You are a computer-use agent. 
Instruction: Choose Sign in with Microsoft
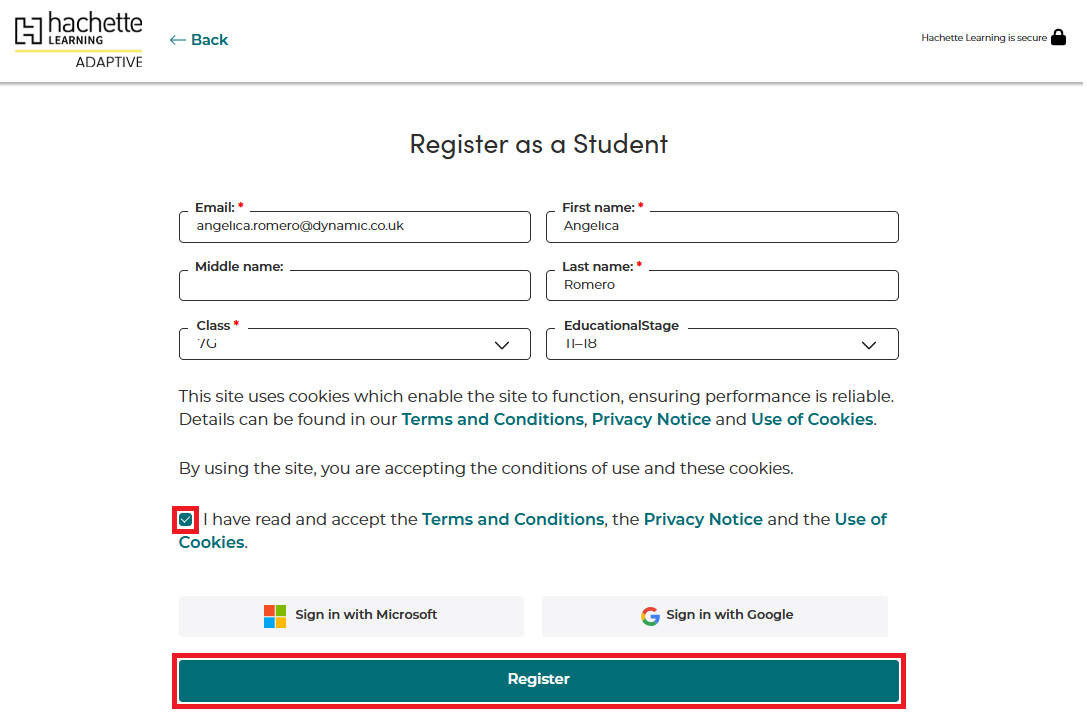(x=351, y=616)
